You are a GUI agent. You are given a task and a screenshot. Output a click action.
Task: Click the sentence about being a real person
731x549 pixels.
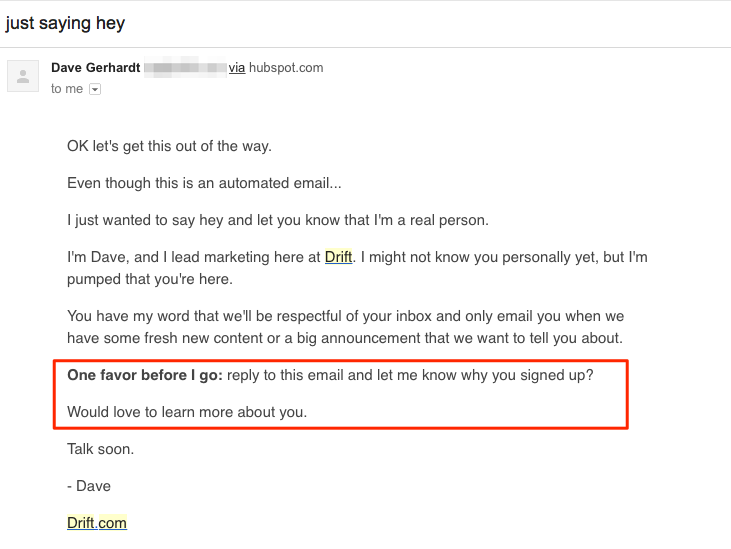[278, 220]
